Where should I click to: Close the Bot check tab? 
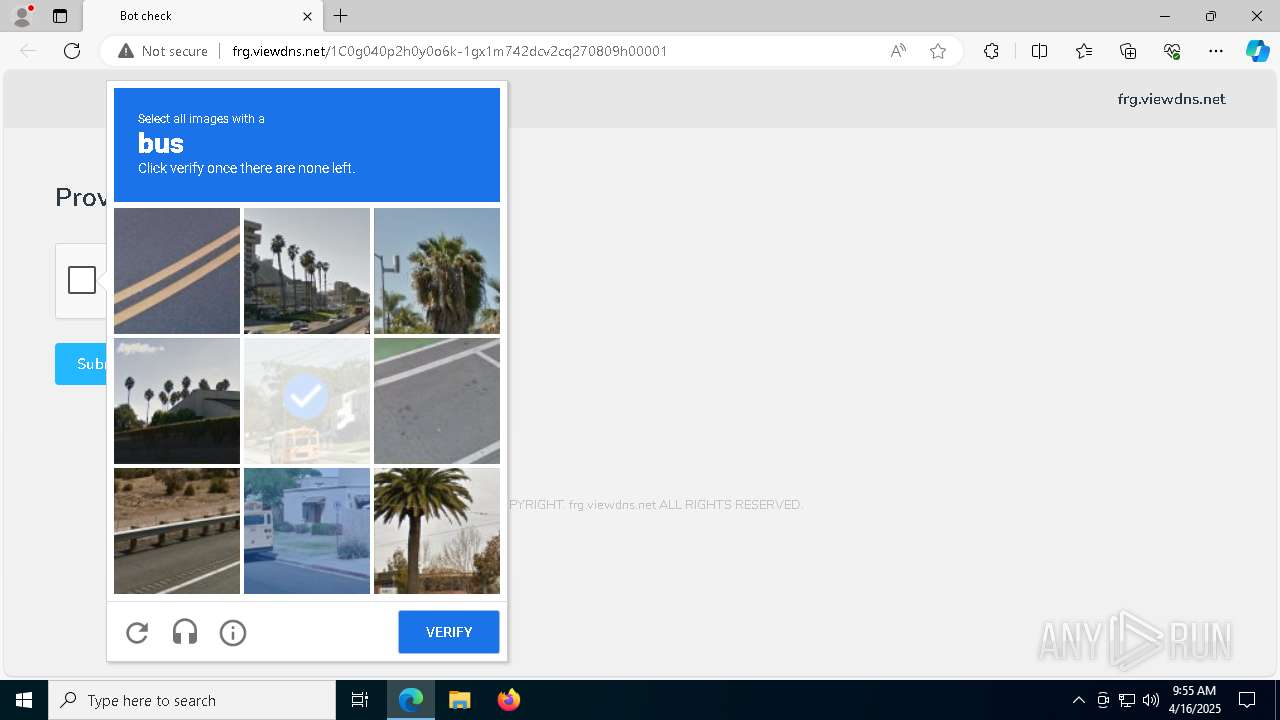pyautogui.click(x=307, y=16)
